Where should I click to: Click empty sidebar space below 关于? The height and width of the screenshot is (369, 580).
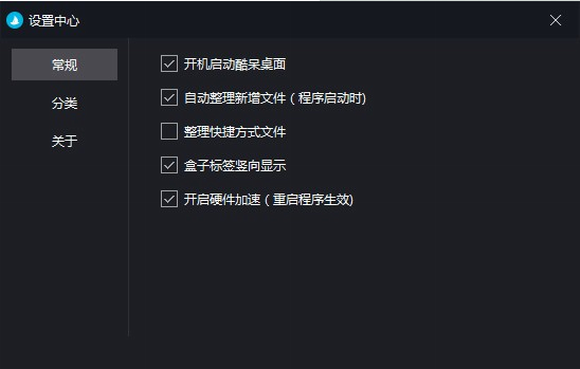pos(64,244)
